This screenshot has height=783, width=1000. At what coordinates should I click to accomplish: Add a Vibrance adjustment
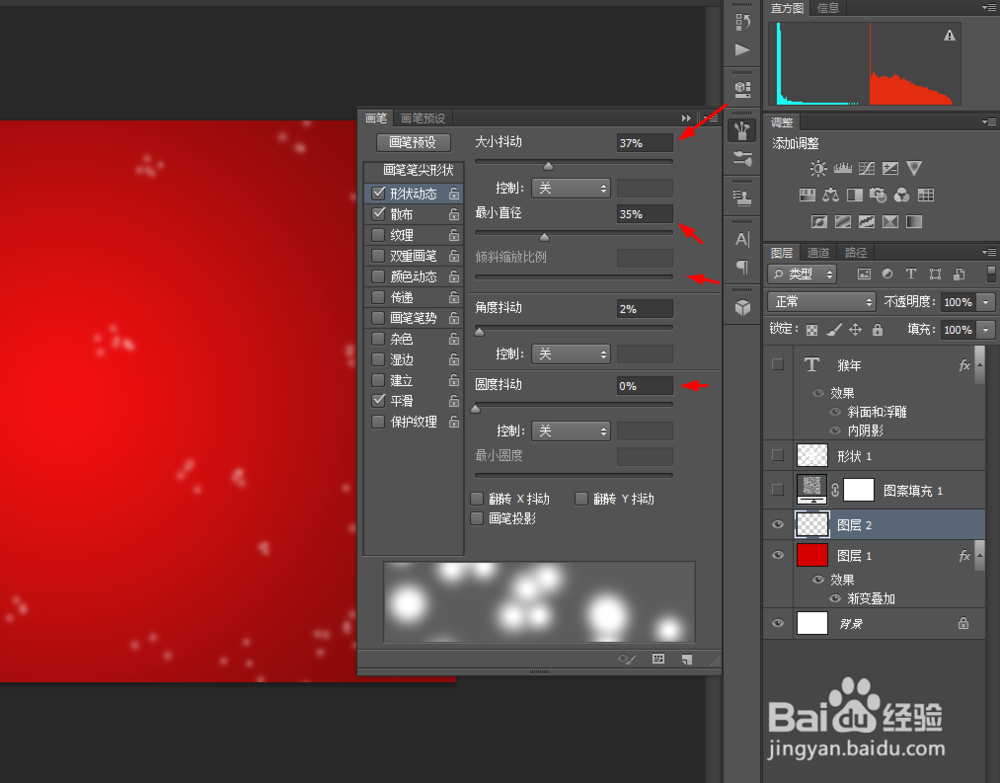click(914, 168)
